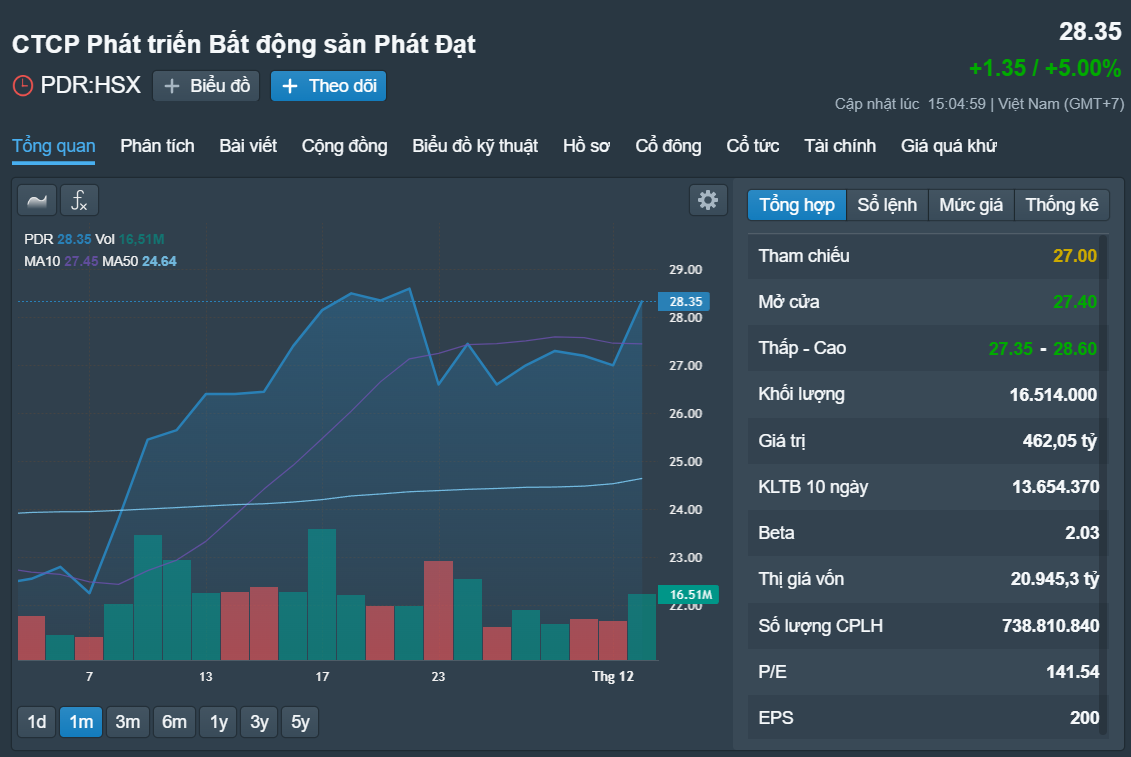The image size is (1131, 757).
Task: Click the Theo dõi follow button
Action: 328,86
